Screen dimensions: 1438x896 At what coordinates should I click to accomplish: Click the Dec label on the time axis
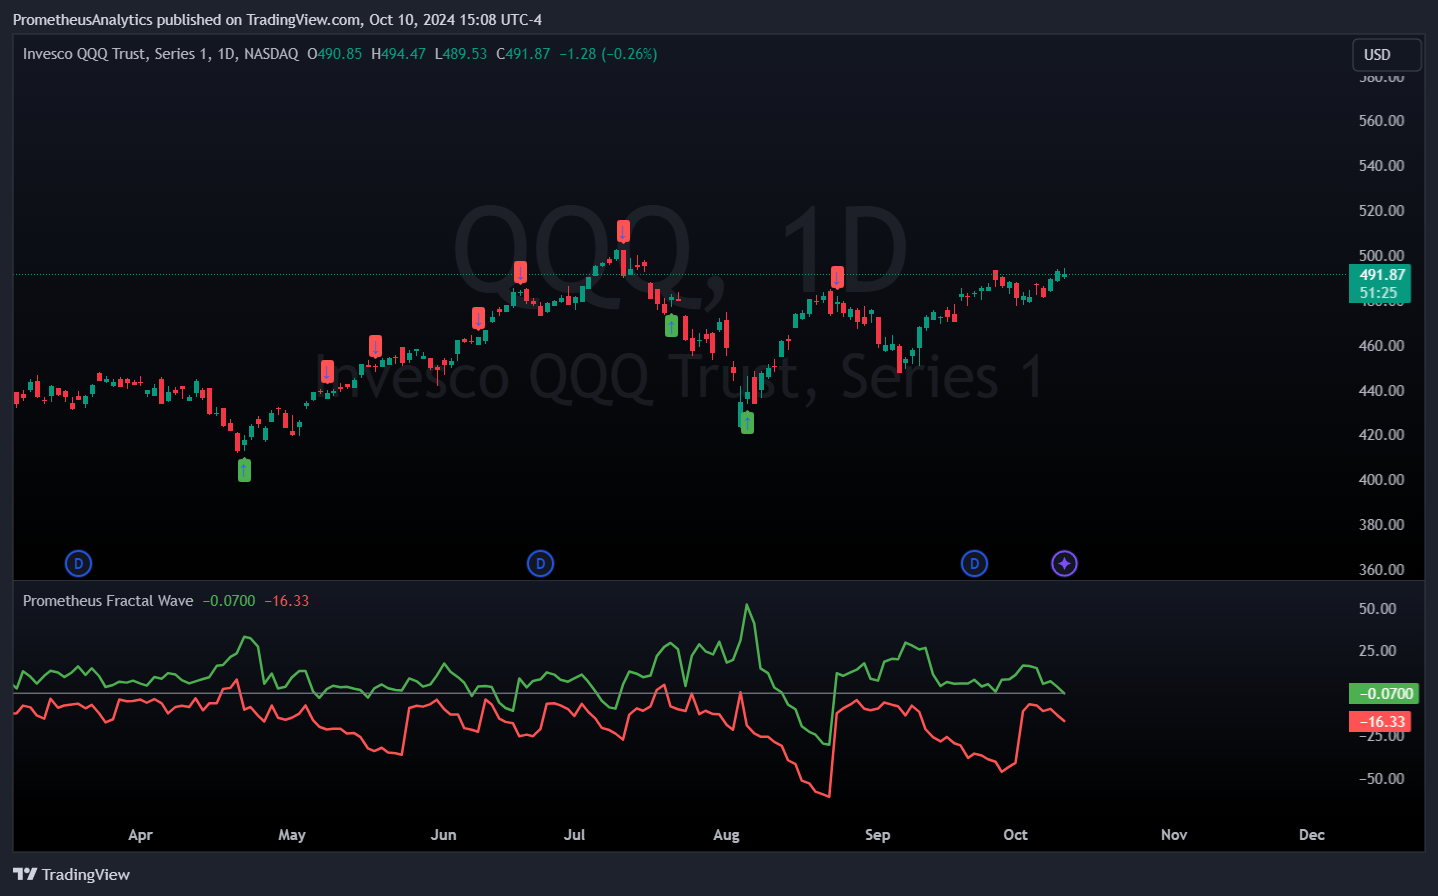[1312, 835]
